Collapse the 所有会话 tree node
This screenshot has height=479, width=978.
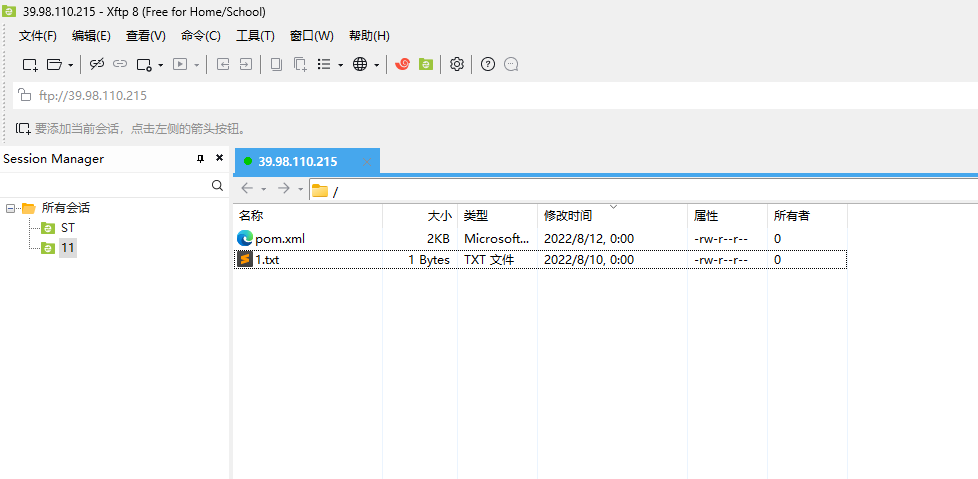pyautogui.click(x=10, y=209)
